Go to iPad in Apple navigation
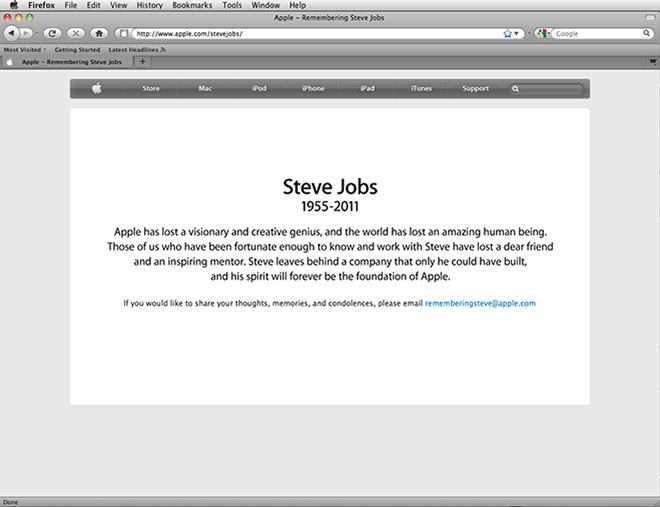 coord(367,88)
